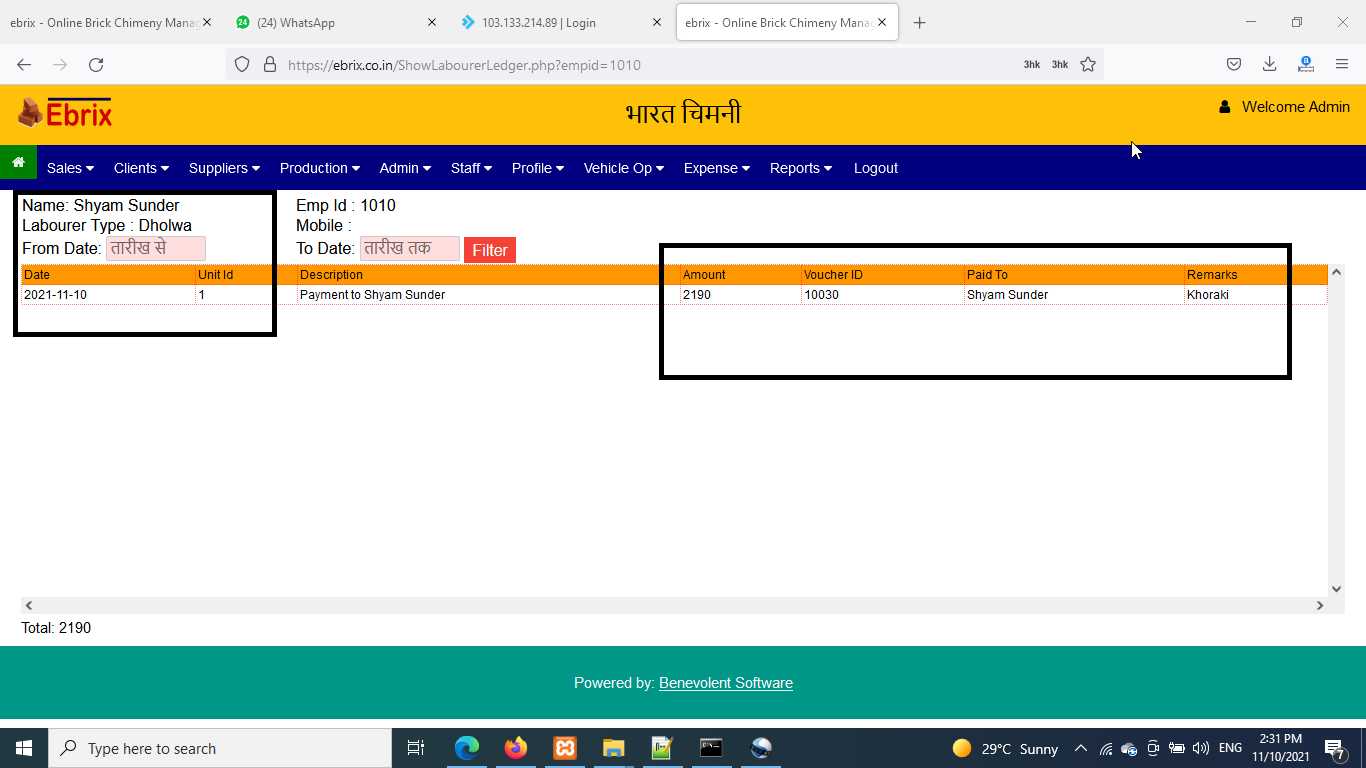Image resolution: width=1366 pixels, height=768 pixels.
Task: Click the Ebrix logo
Action: 65,113
